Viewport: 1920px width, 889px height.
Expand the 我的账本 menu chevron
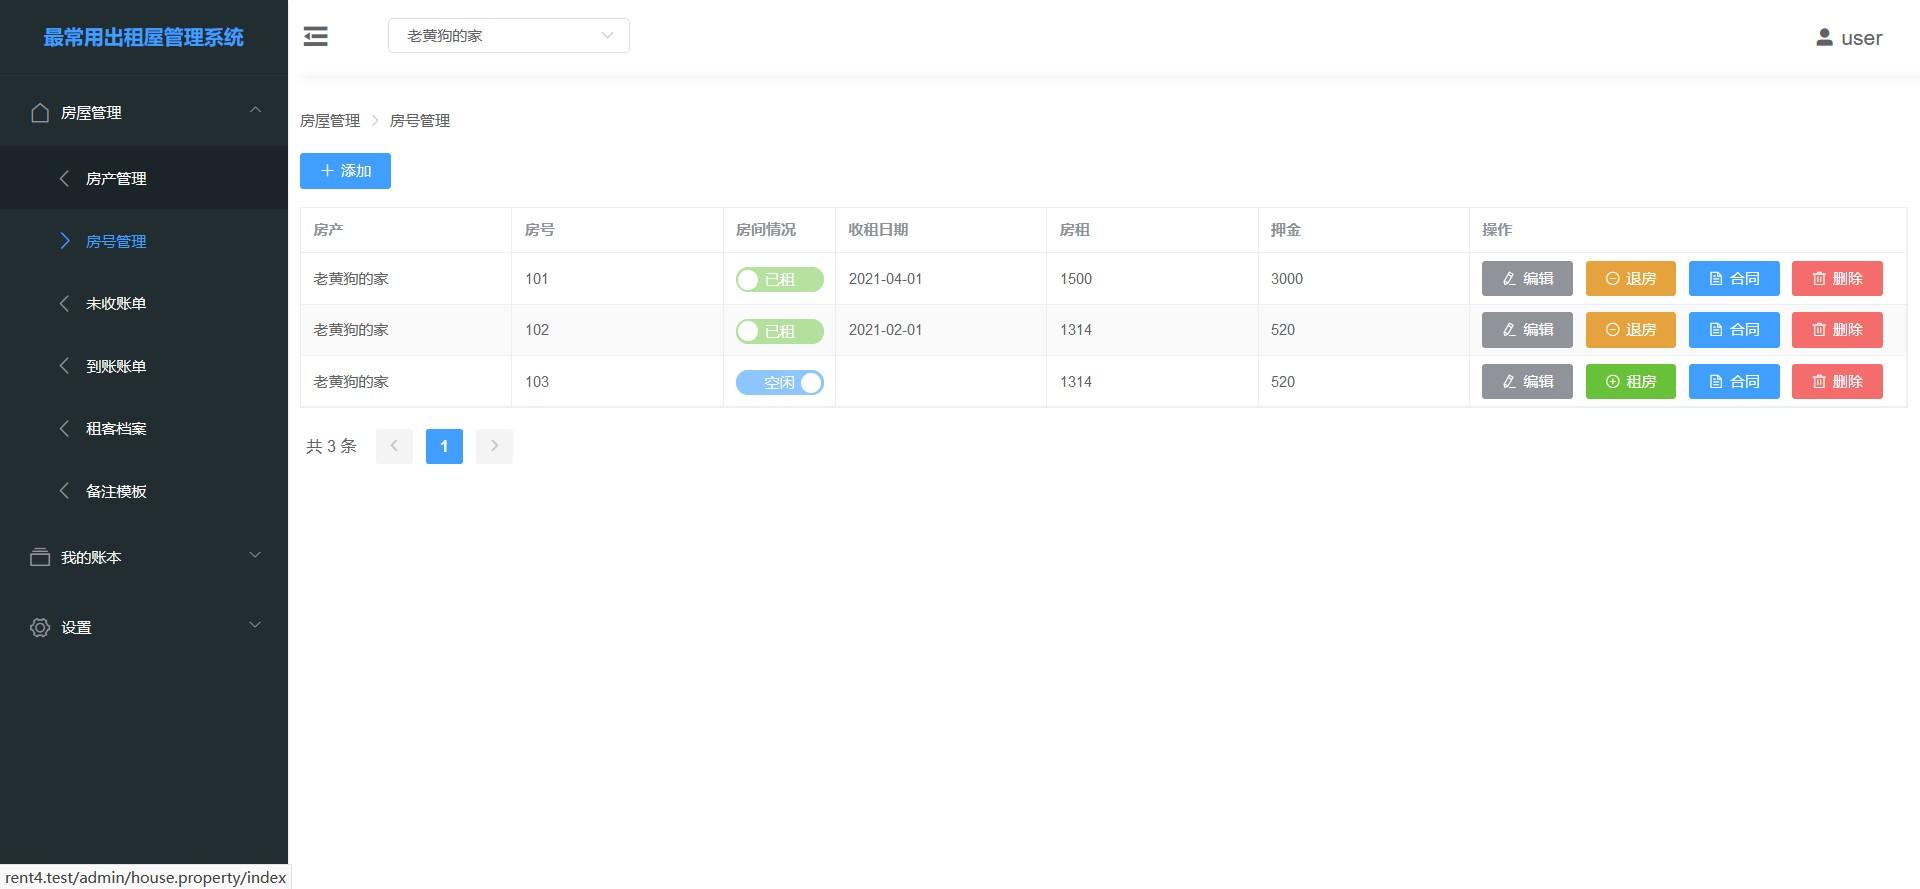[255, 555]
